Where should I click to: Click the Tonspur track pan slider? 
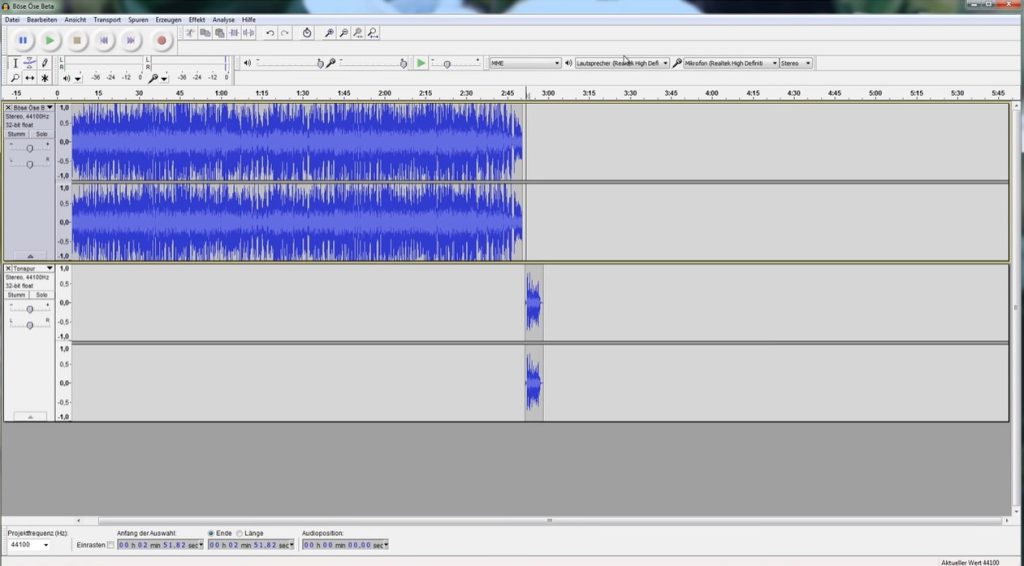point(29,324)
